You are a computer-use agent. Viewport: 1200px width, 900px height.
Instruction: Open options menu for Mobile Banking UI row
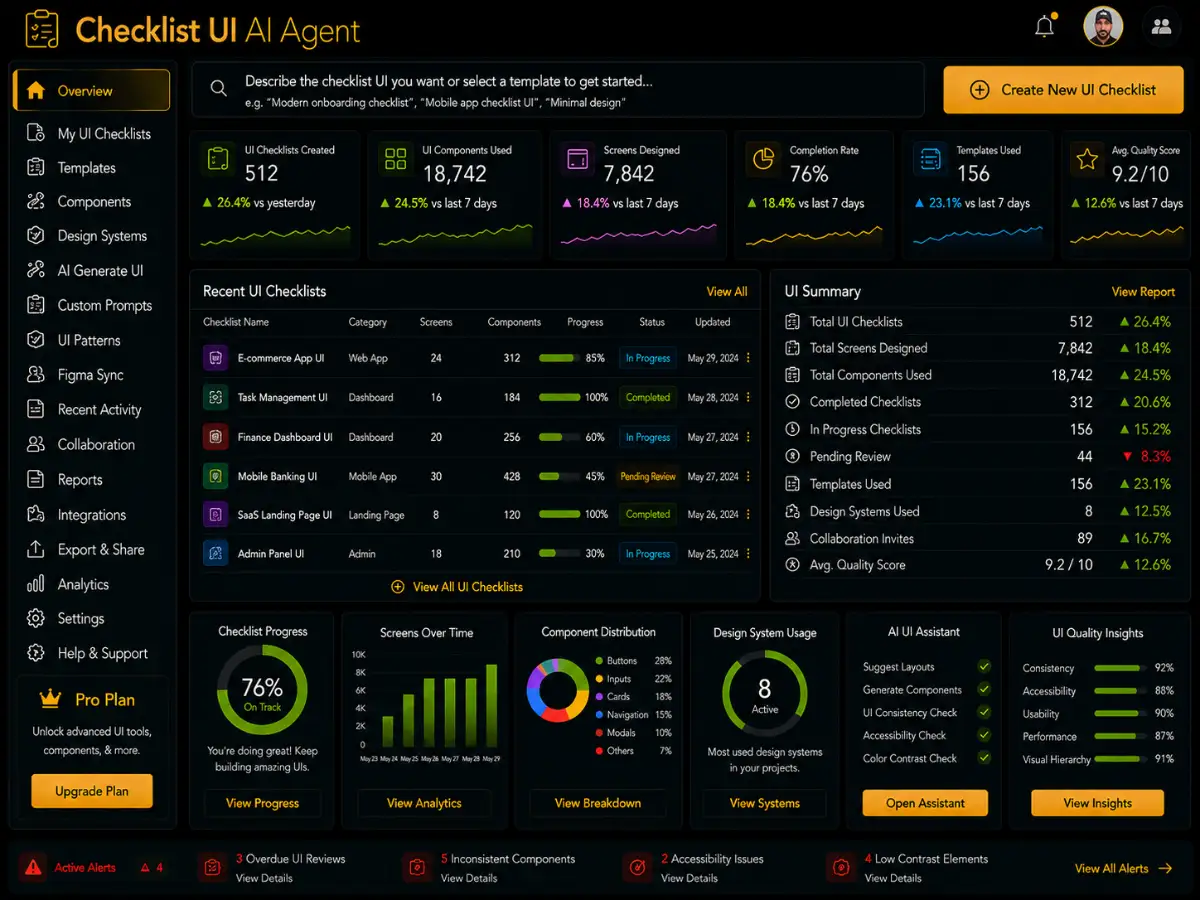[x=748, y=477]
